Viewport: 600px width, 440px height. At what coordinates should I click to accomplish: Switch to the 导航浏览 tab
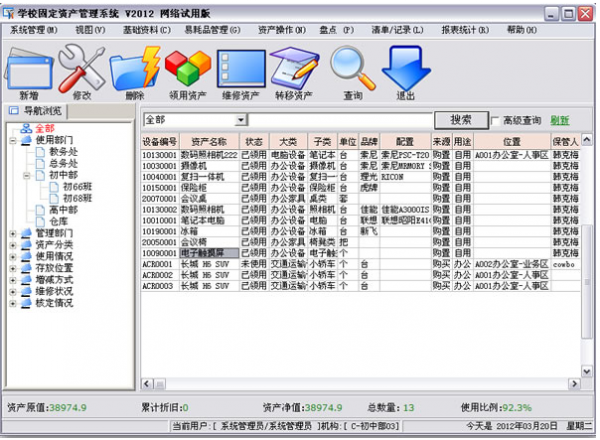[36, 111]
